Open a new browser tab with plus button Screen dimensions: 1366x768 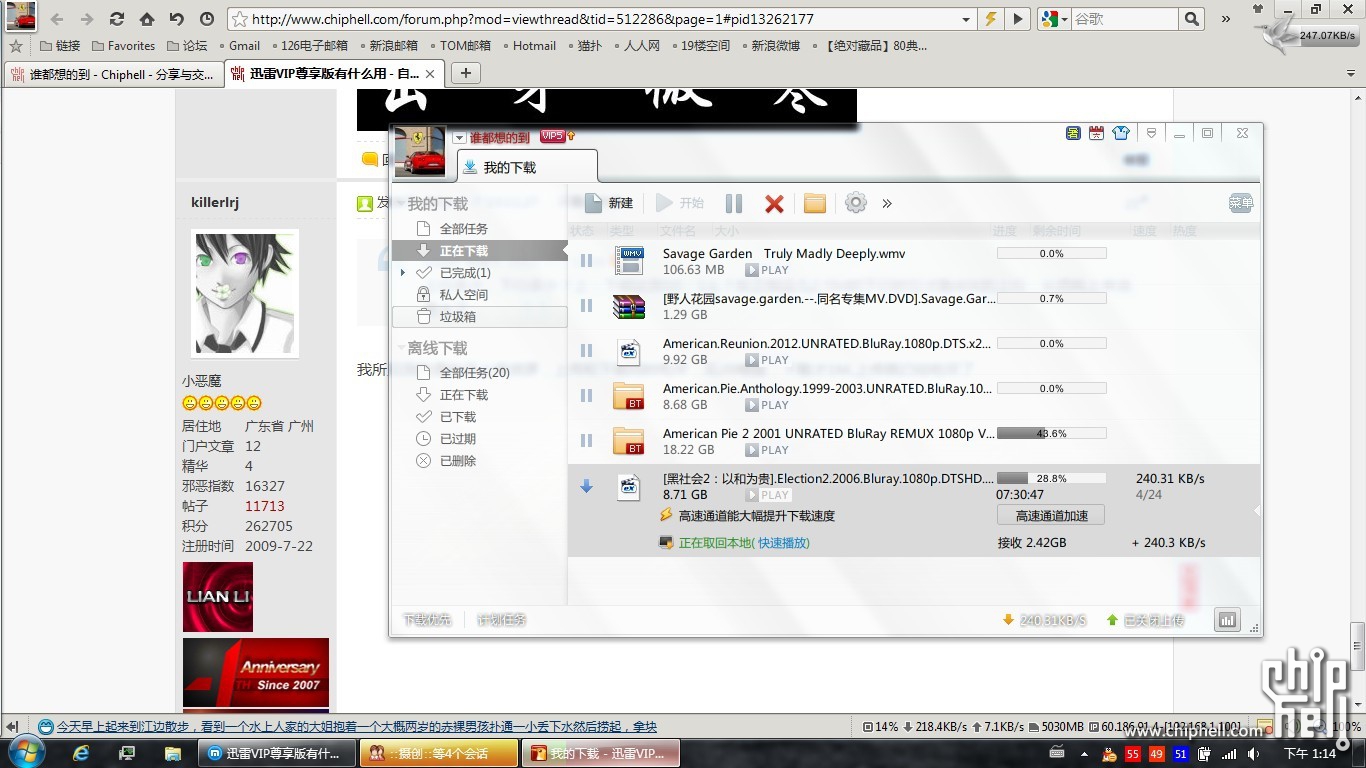[465, 72]
